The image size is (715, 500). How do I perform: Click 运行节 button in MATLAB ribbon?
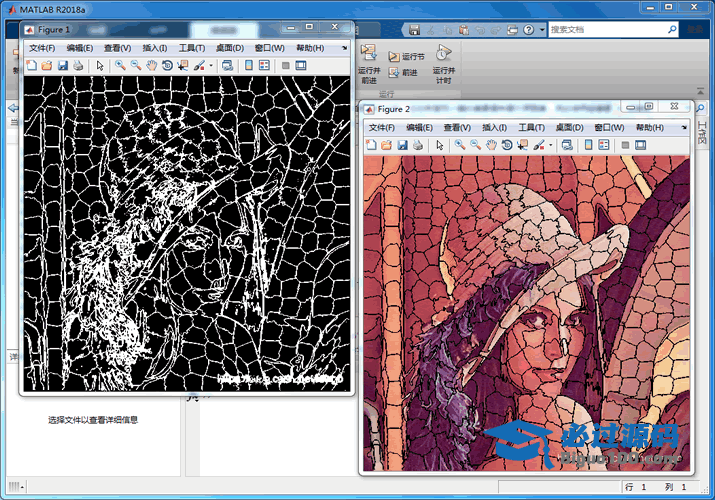pyautogui.click(x=407, y=57)
